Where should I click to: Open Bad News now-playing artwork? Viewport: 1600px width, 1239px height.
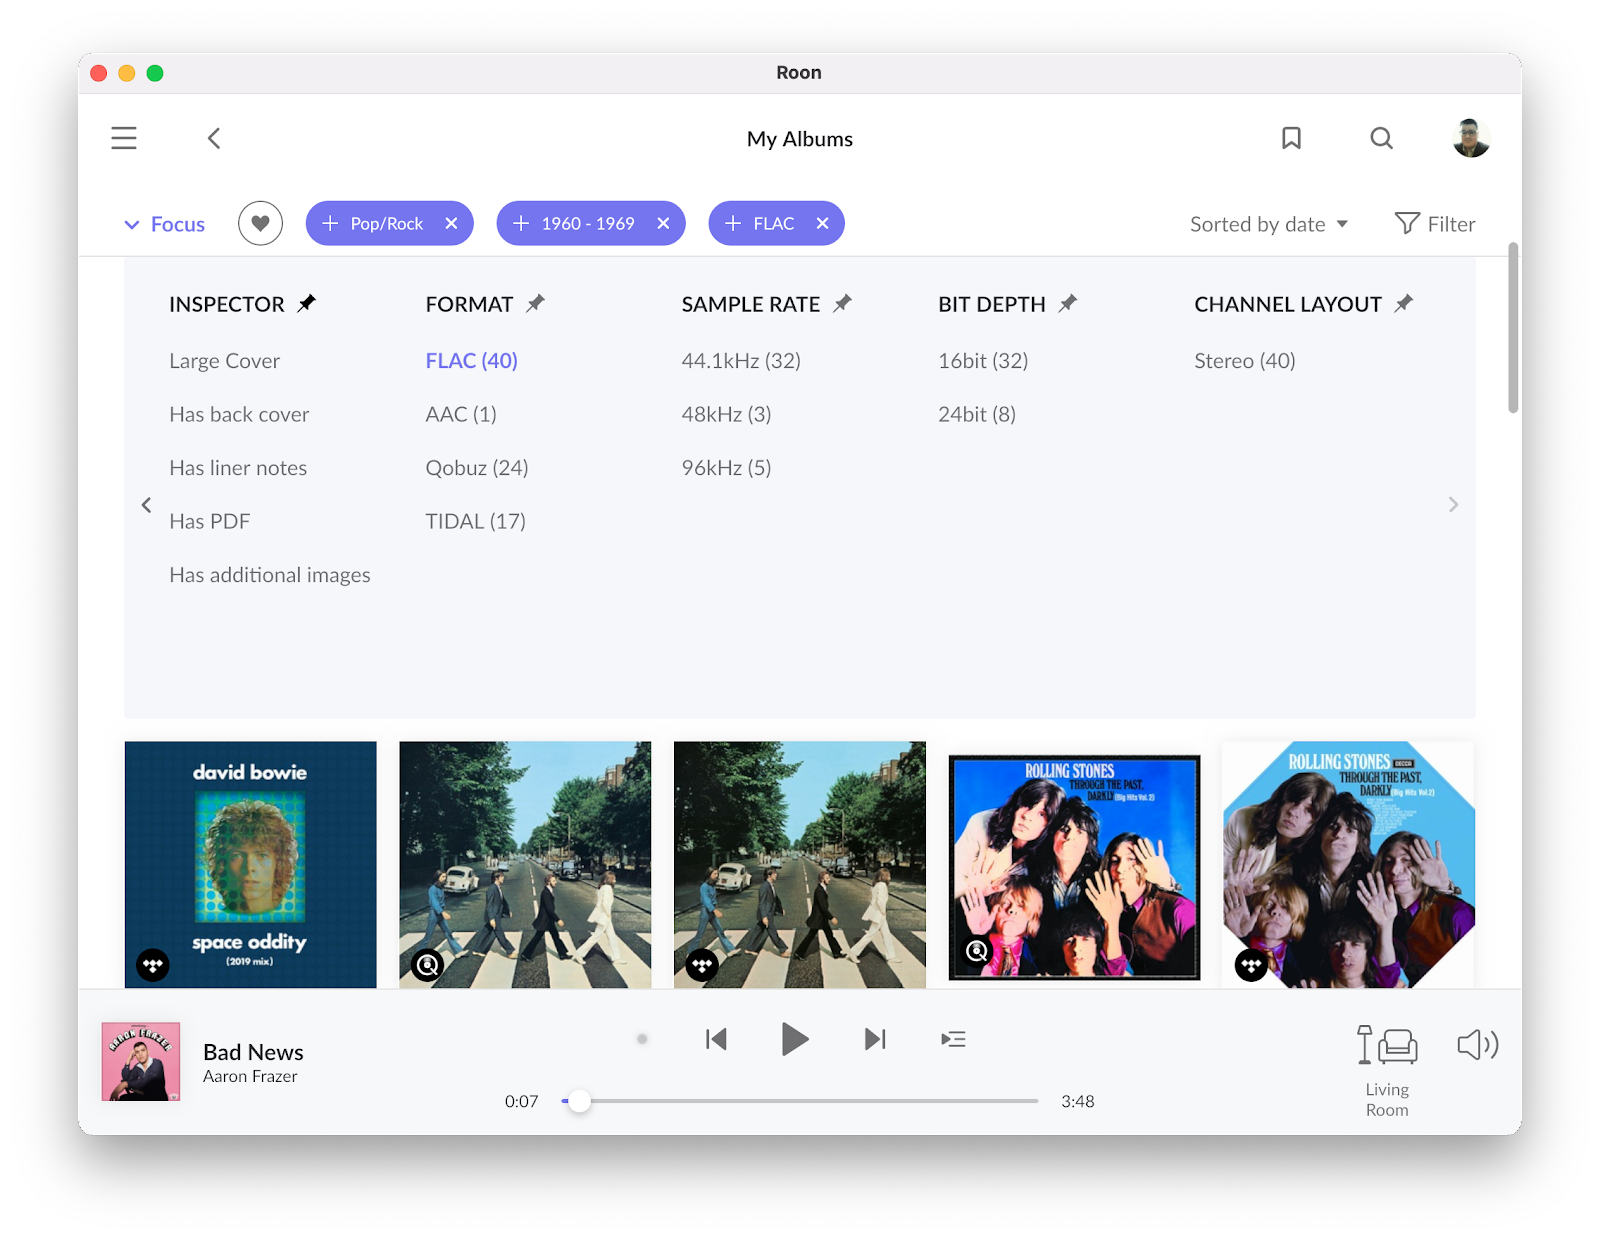pos(141,1061)
